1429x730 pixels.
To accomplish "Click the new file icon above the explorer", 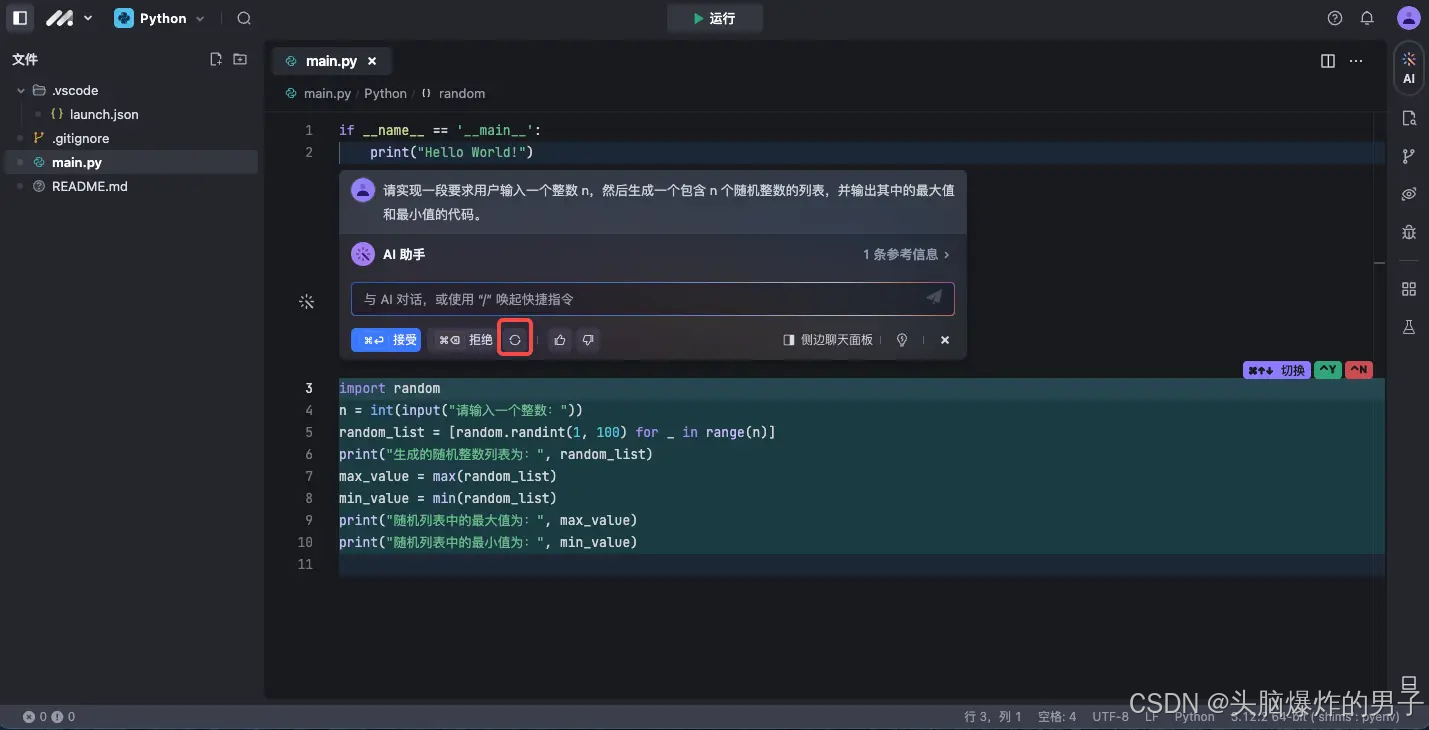I will point(216,59).
